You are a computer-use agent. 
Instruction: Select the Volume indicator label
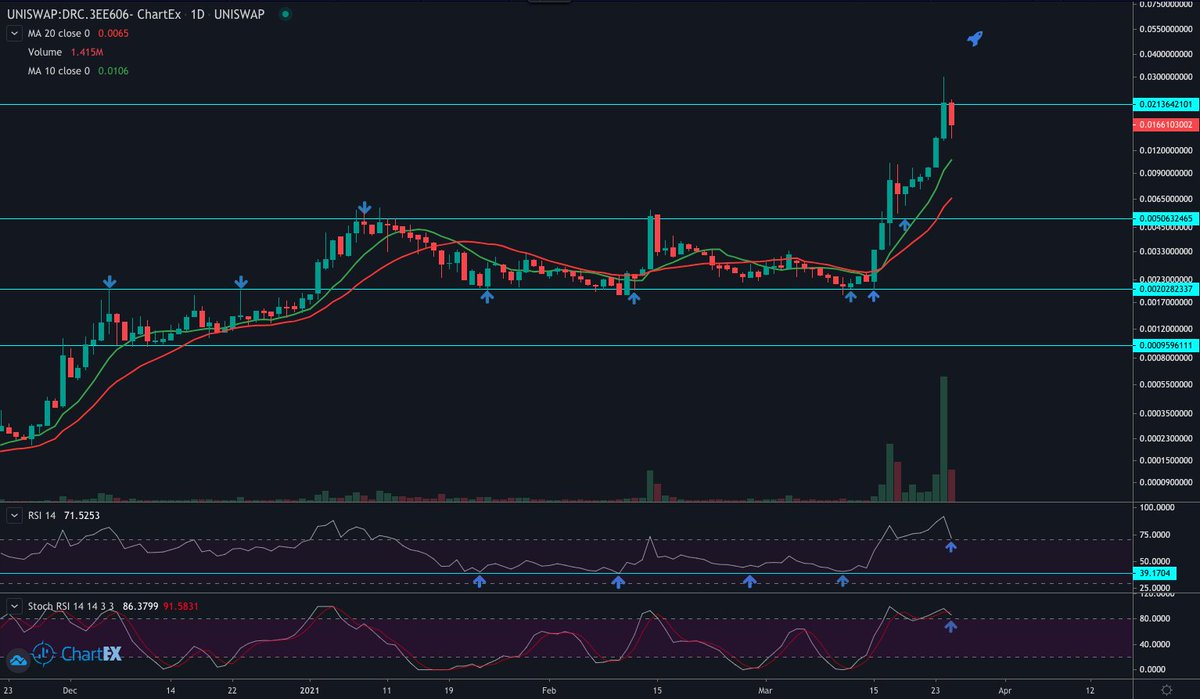[x=44, y=52]
